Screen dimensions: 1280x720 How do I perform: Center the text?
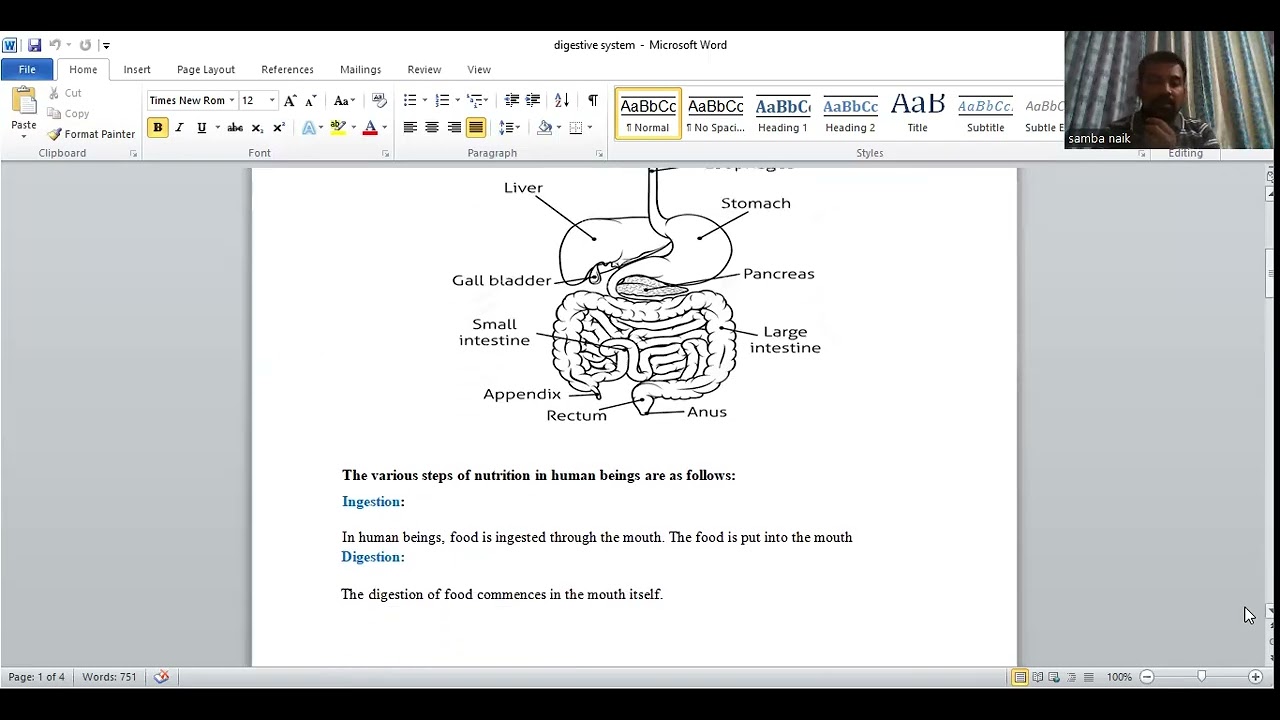pos(432,127)
